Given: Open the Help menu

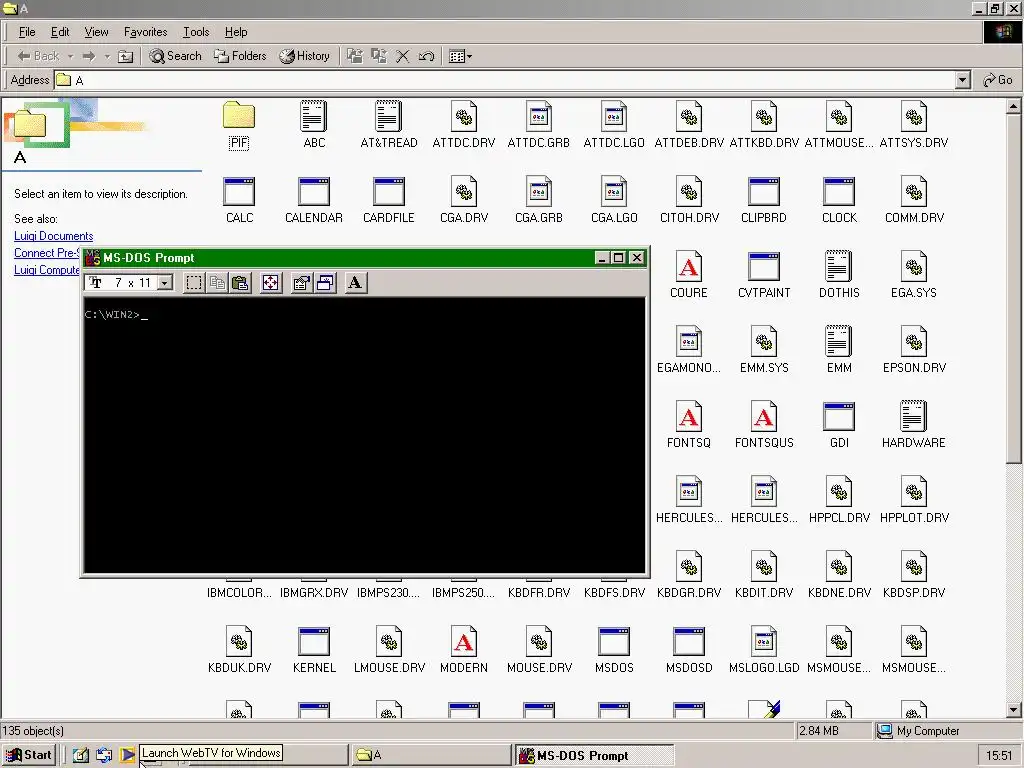Looking at the screenshot, I should tap(236, 32).
